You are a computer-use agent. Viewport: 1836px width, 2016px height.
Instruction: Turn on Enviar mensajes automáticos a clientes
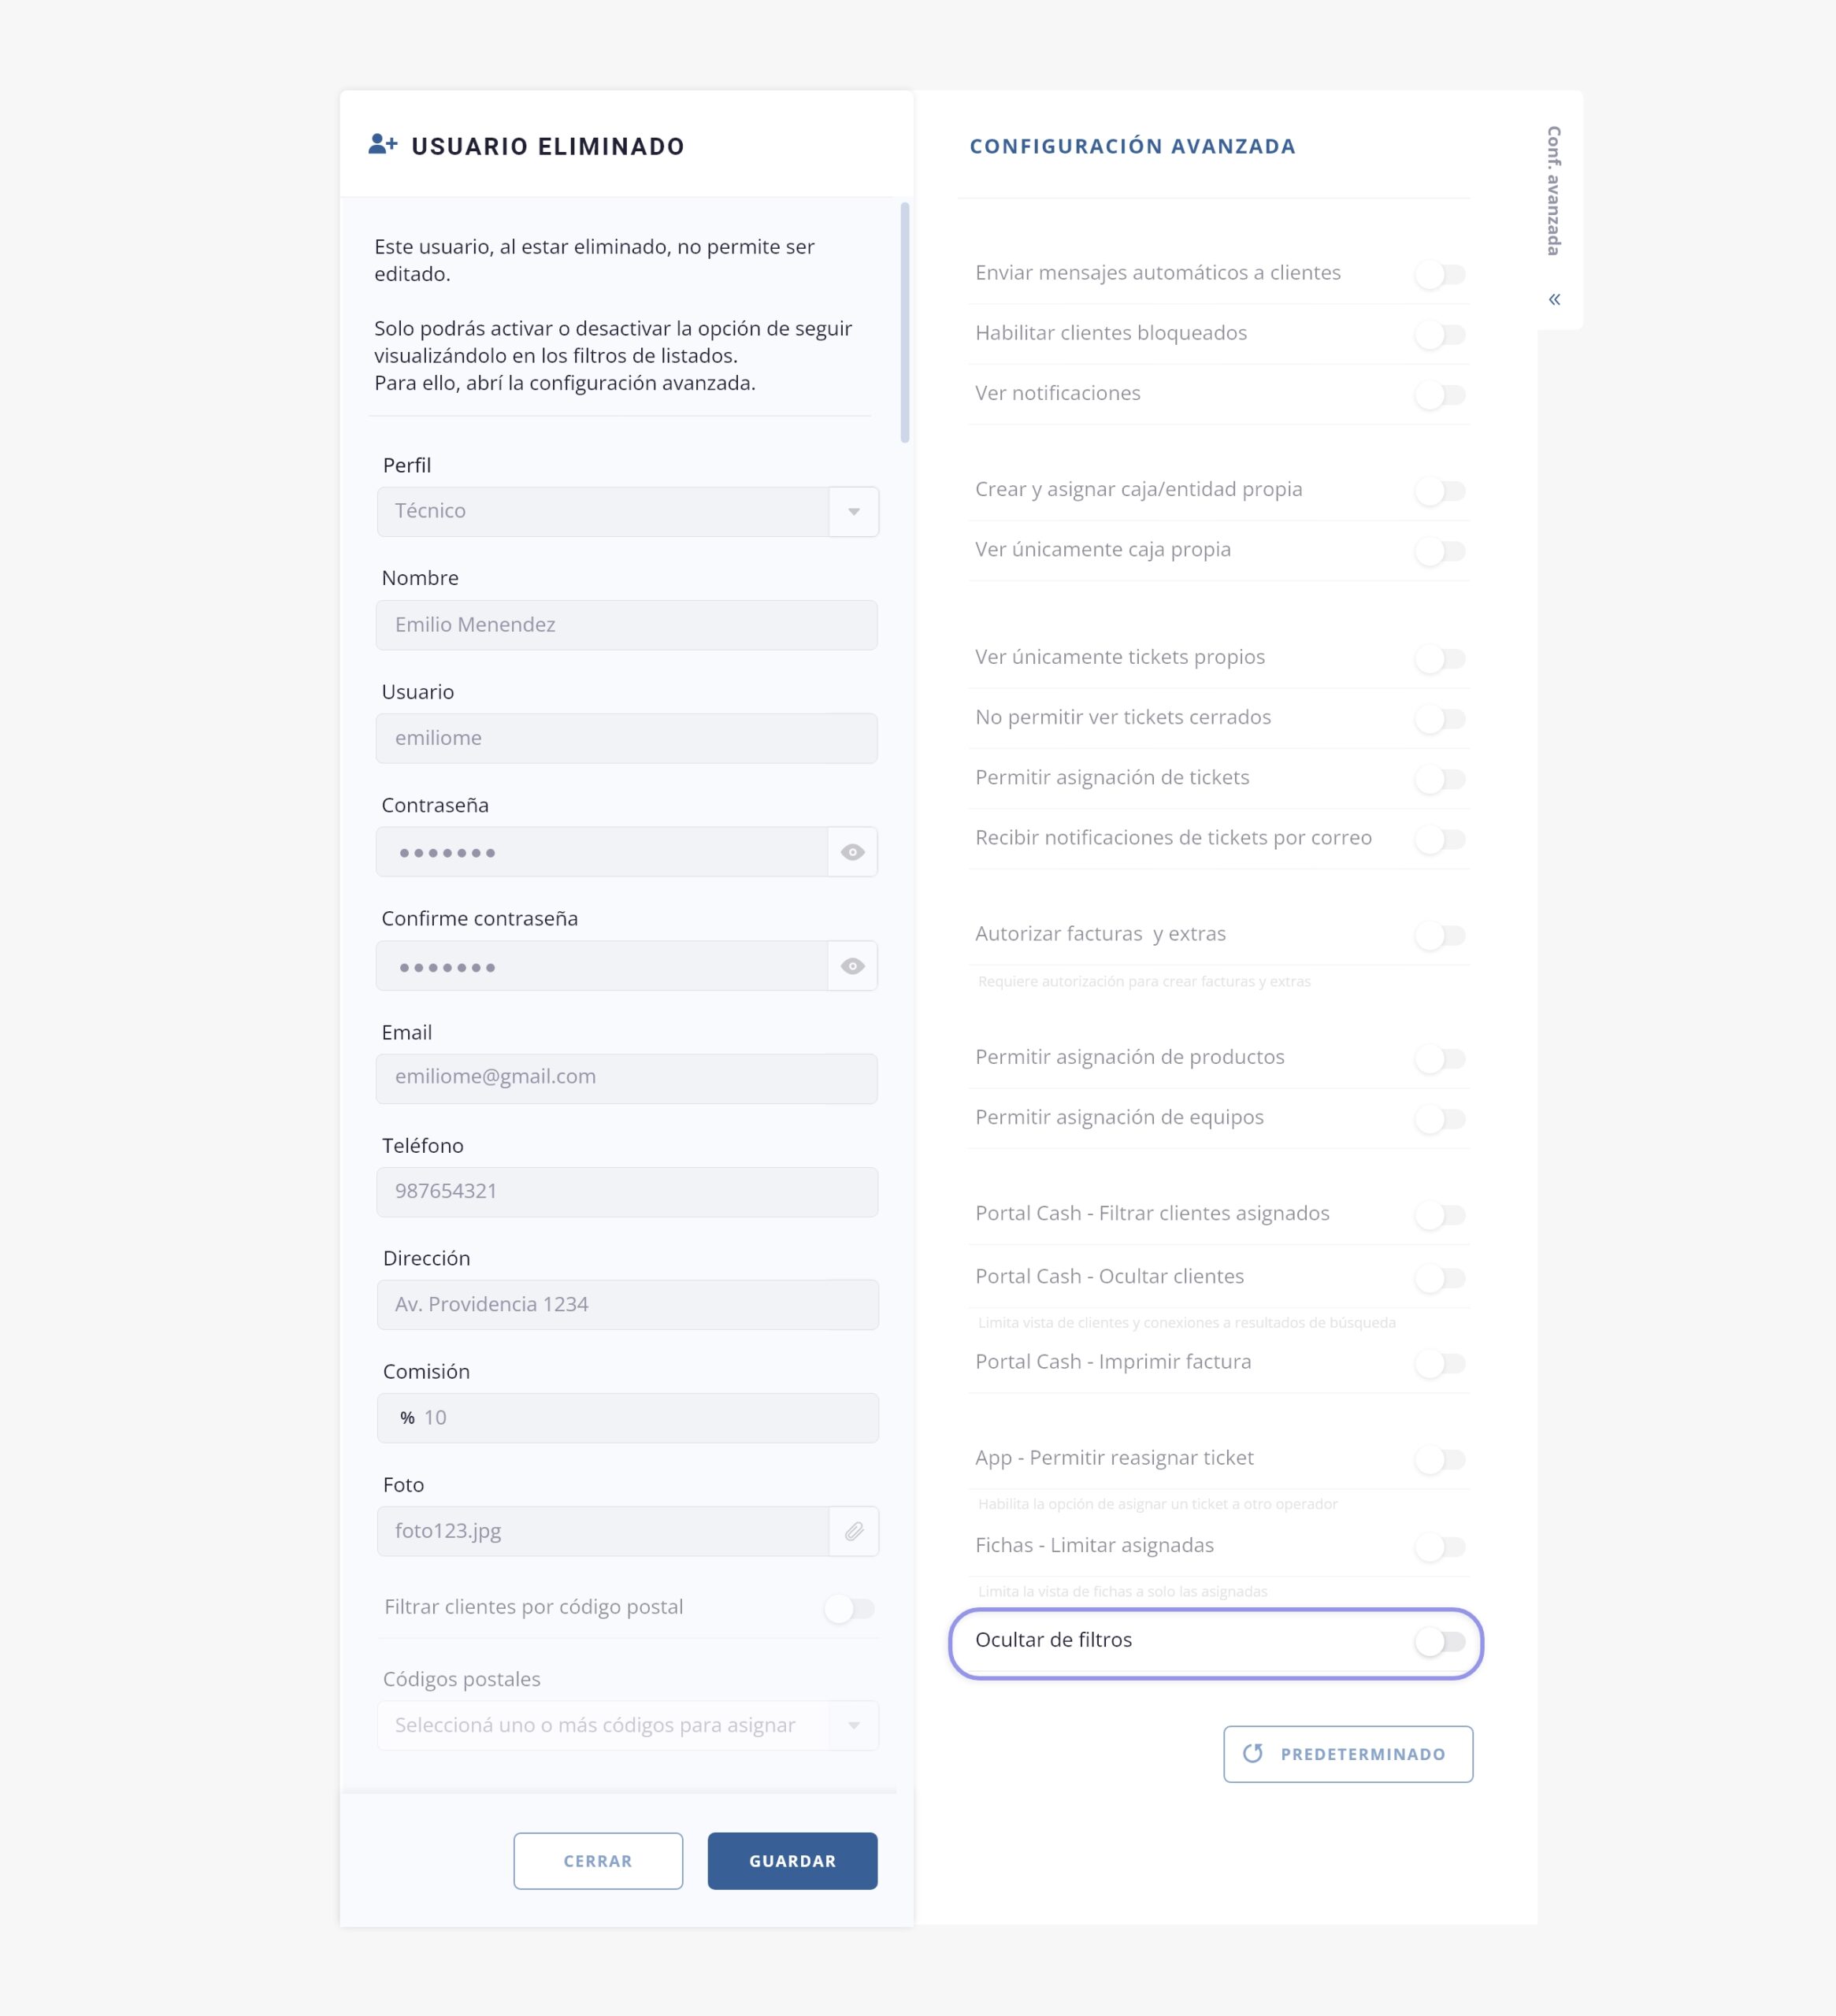coord(1440,274)
